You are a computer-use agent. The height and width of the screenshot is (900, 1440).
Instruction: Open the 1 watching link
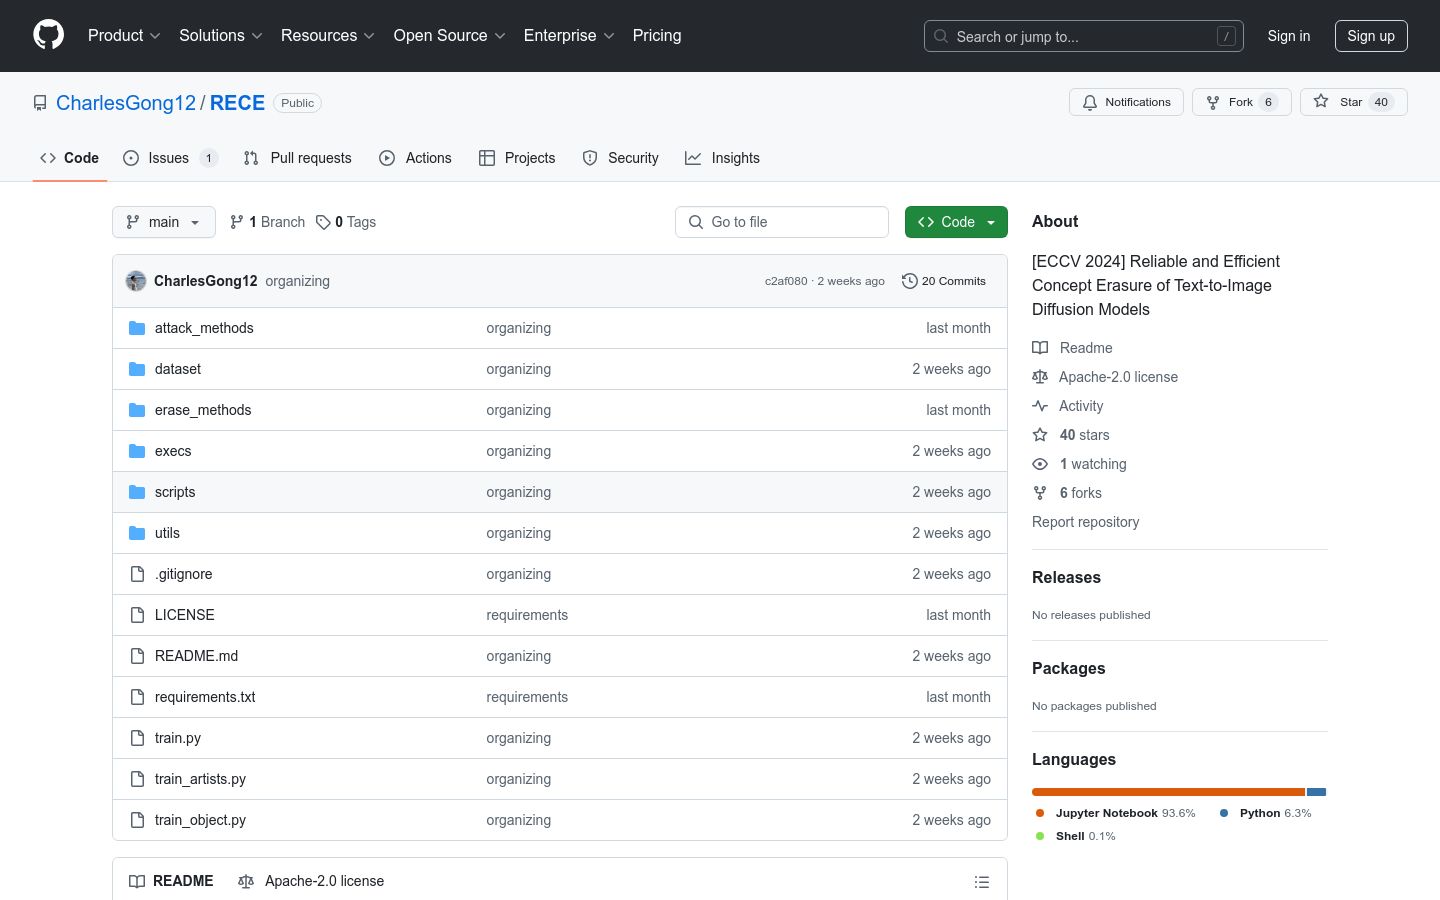[x=1092, y=464]
